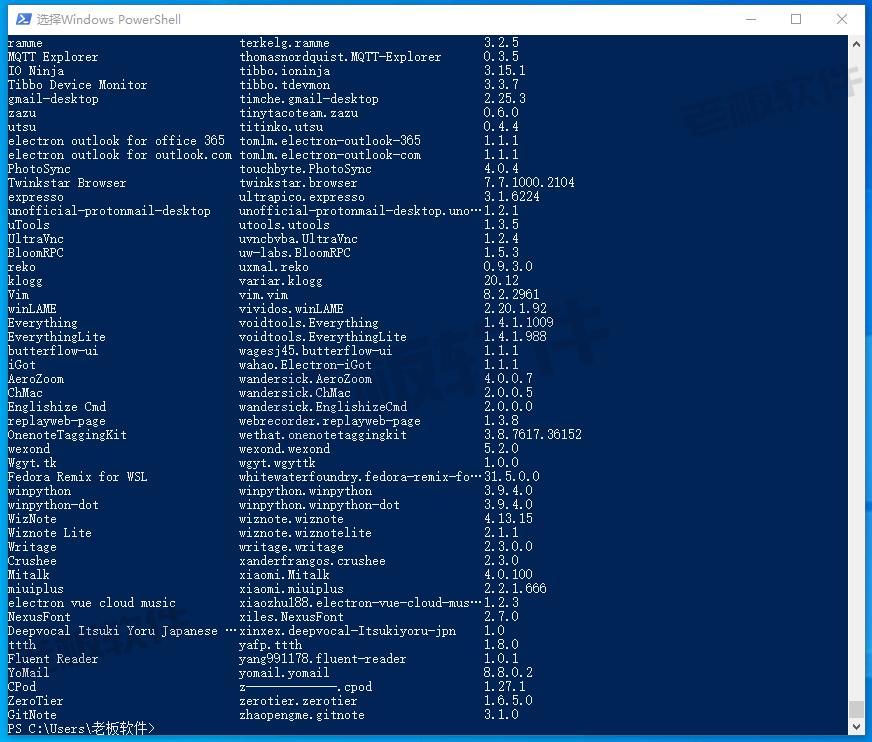
Task: Select the Fedora Remix for WSL entry
Action: click(x=77, y=477)
